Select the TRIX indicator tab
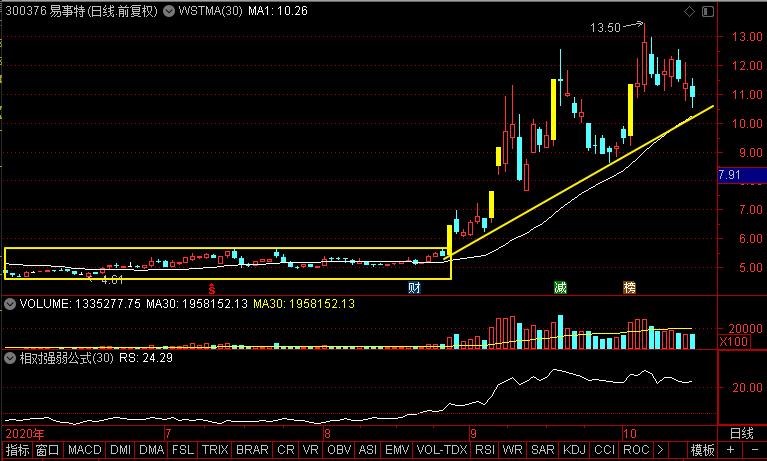Screen dimensions: 767x461 [x=215, y=450]
